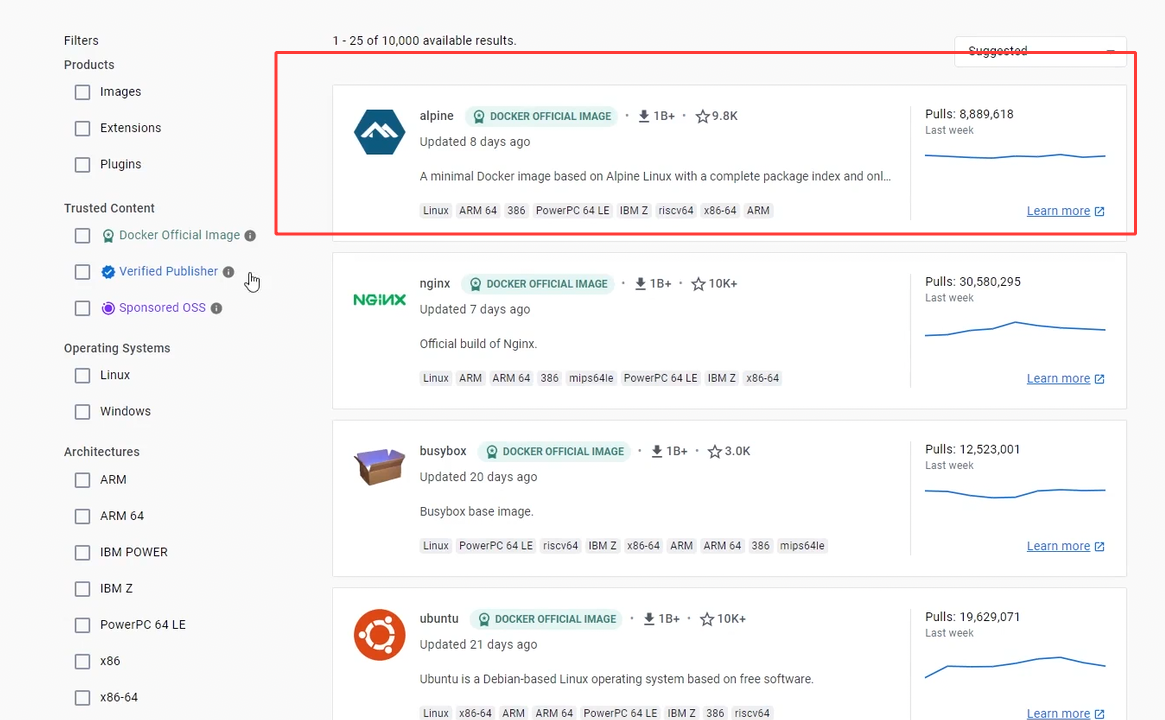The height and width of the screenshot is (720, 1165).
Task: Click ubuntu pulls trend chart
Action: pyautogui.click(x=1015, y=667)
